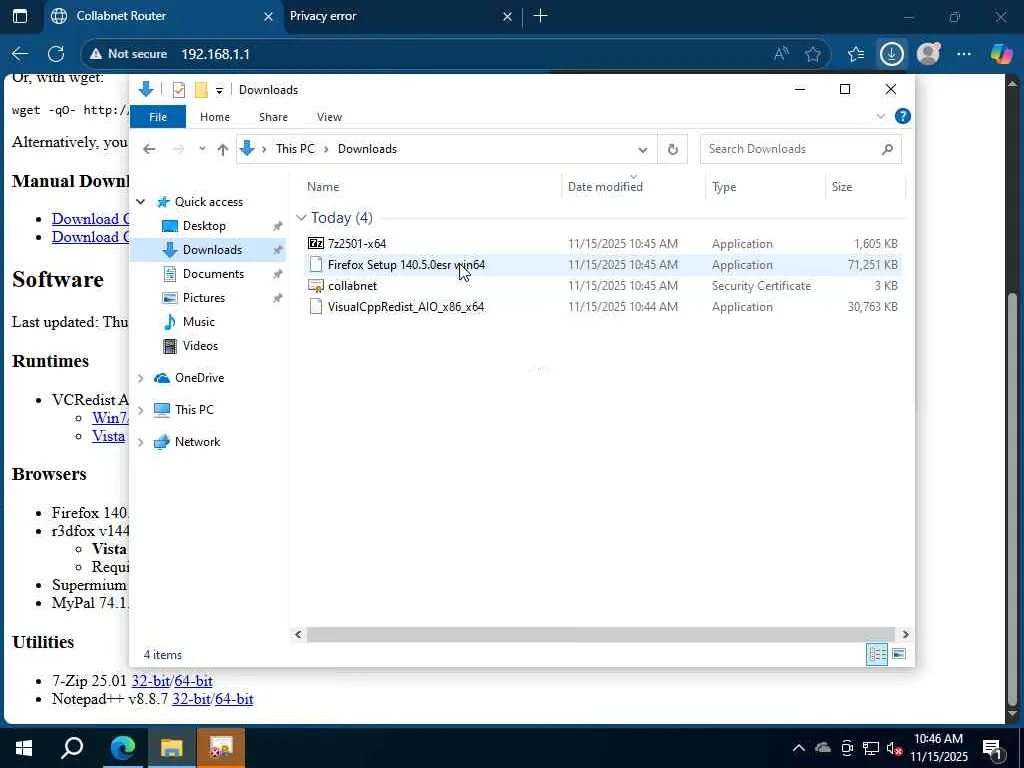Add page to favorites star icon
The image size is (1024, 768).
click(813, 54)
